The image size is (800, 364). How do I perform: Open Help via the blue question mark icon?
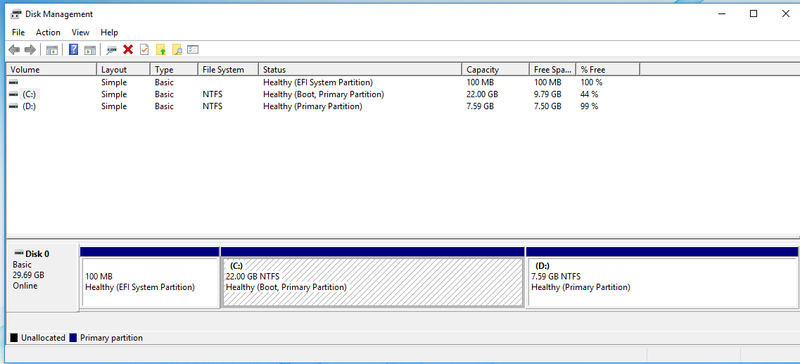pyautogui.click(x=73, y=50)
